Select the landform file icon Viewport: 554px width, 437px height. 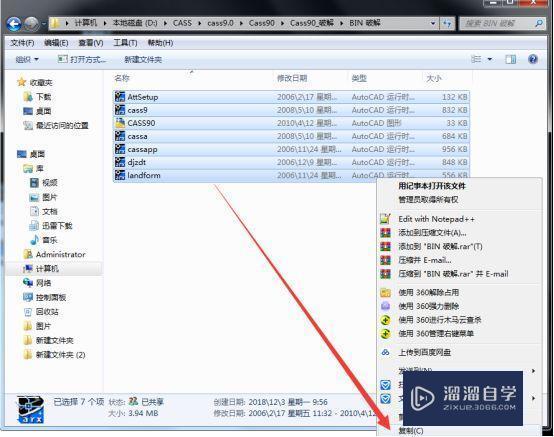(120, 175)
